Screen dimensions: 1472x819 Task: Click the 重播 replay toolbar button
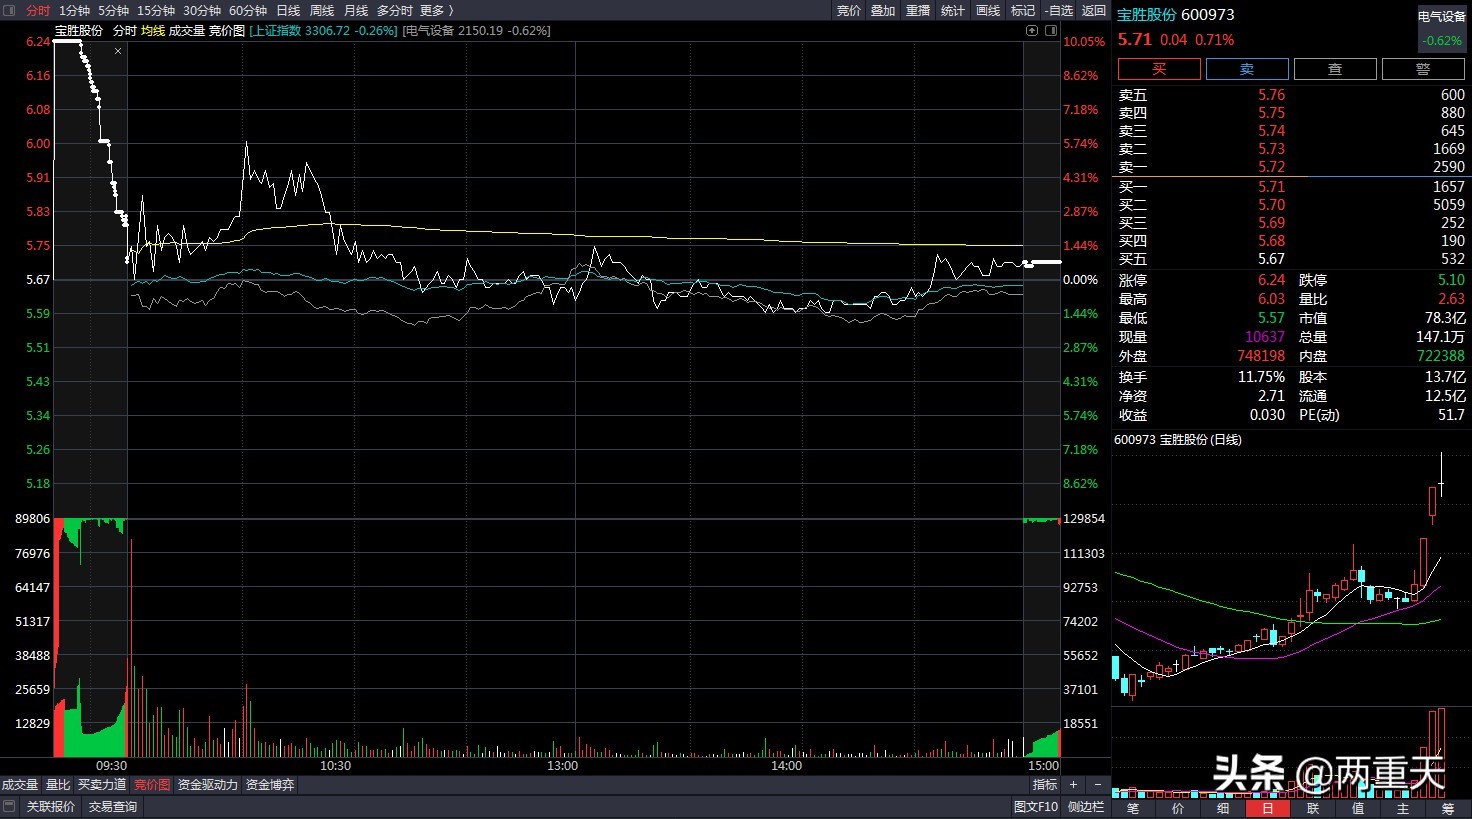[x=918, y=10]
